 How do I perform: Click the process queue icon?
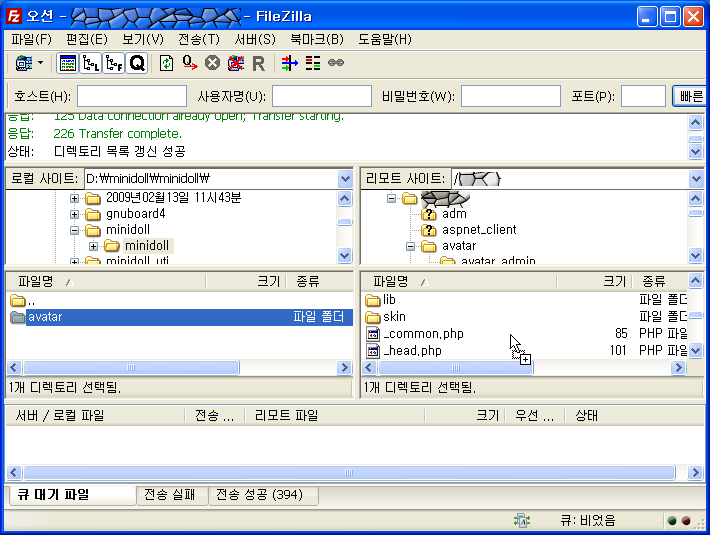click(190, 63)
